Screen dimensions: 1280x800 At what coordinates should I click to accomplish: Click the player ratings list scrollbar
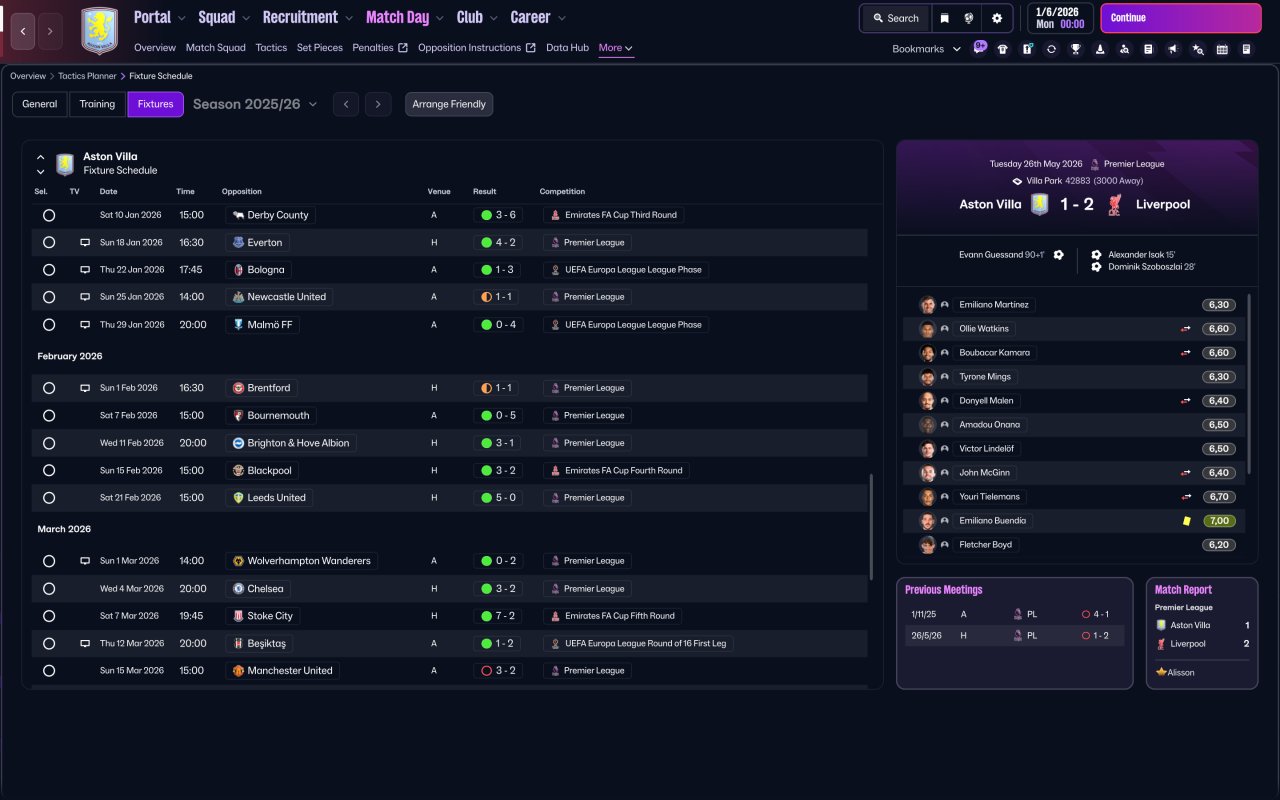pos(1250,384)
